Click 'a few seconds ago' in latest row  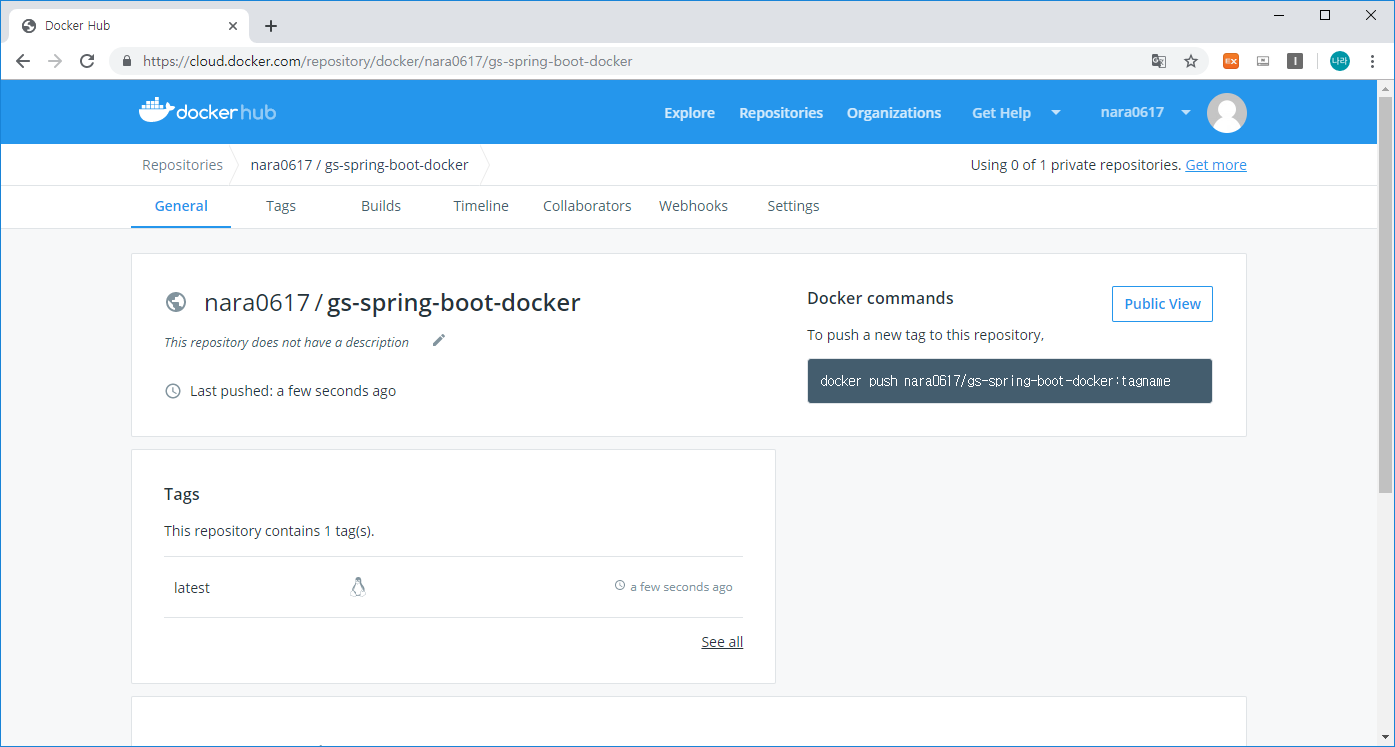coord(681,587)
